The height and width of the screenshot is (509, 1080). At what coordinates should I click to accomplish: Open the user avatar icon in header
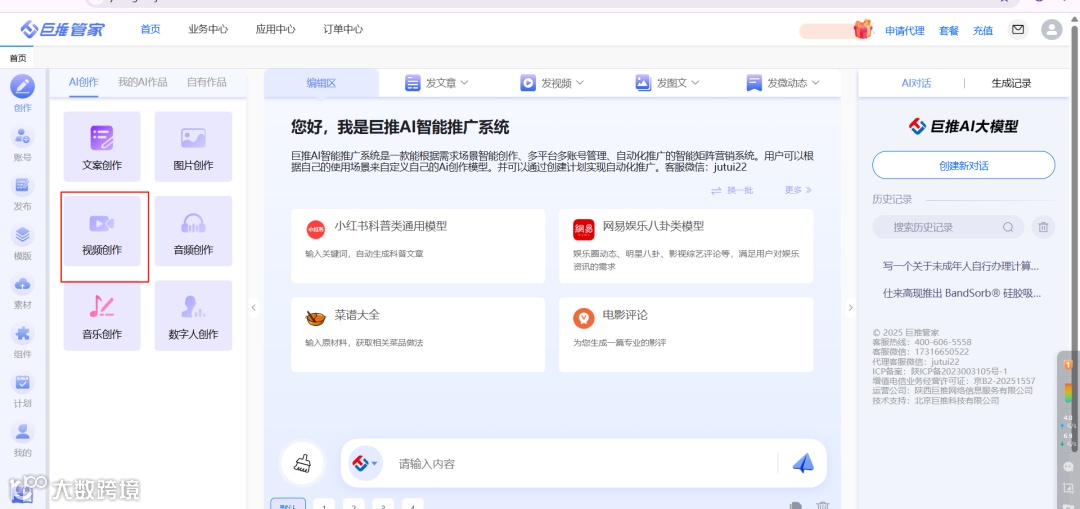pyautogui.click(x=1051, y=30)
